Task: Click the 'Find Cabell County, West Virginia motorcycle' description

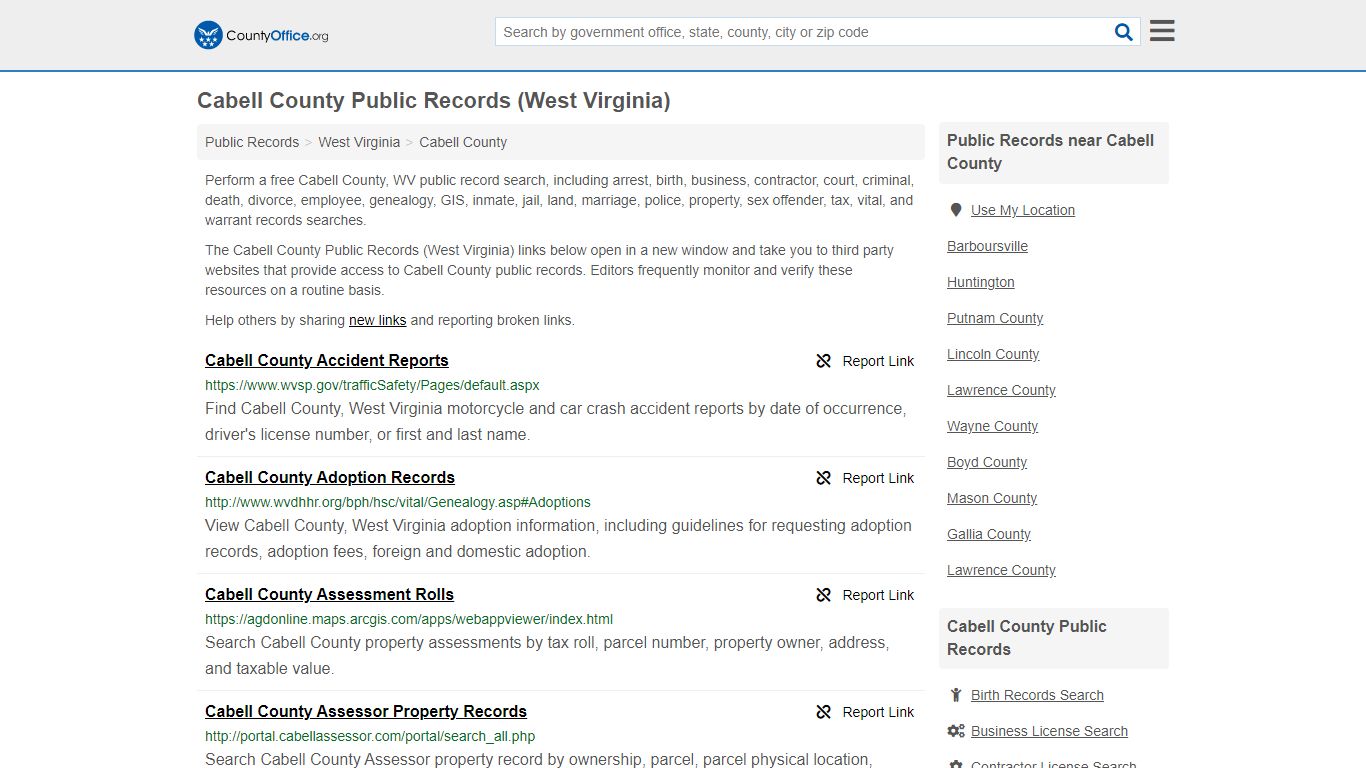Action: (x=556, y=422)
